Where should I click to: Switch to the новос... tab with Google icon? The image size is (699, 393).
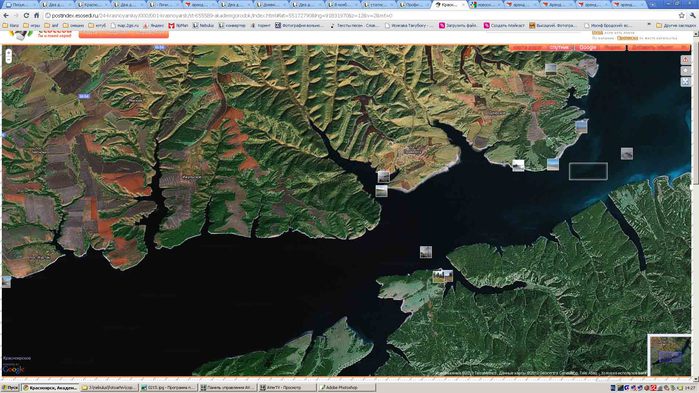click(x=486, y=5)
